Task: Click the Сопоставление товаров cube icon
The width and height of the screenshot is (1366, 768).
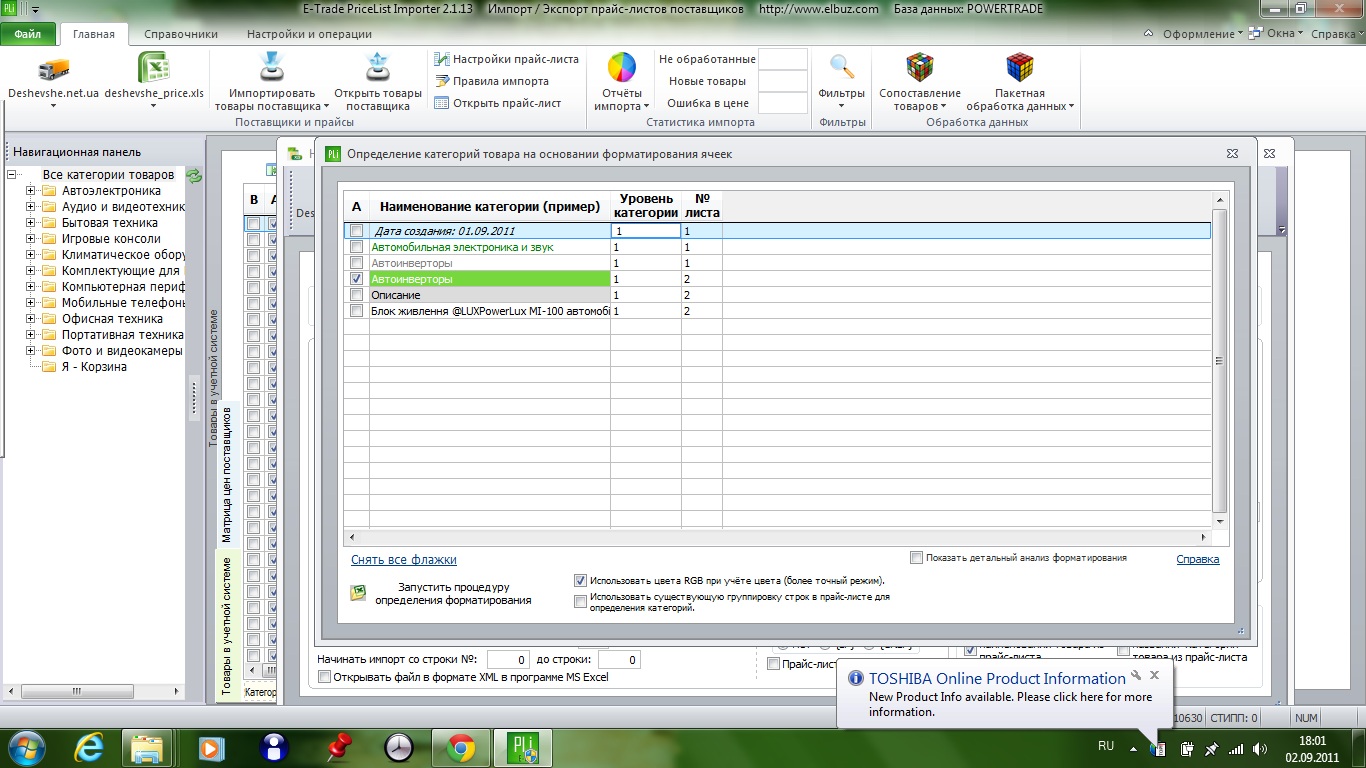Action: [x=919, y=68]
